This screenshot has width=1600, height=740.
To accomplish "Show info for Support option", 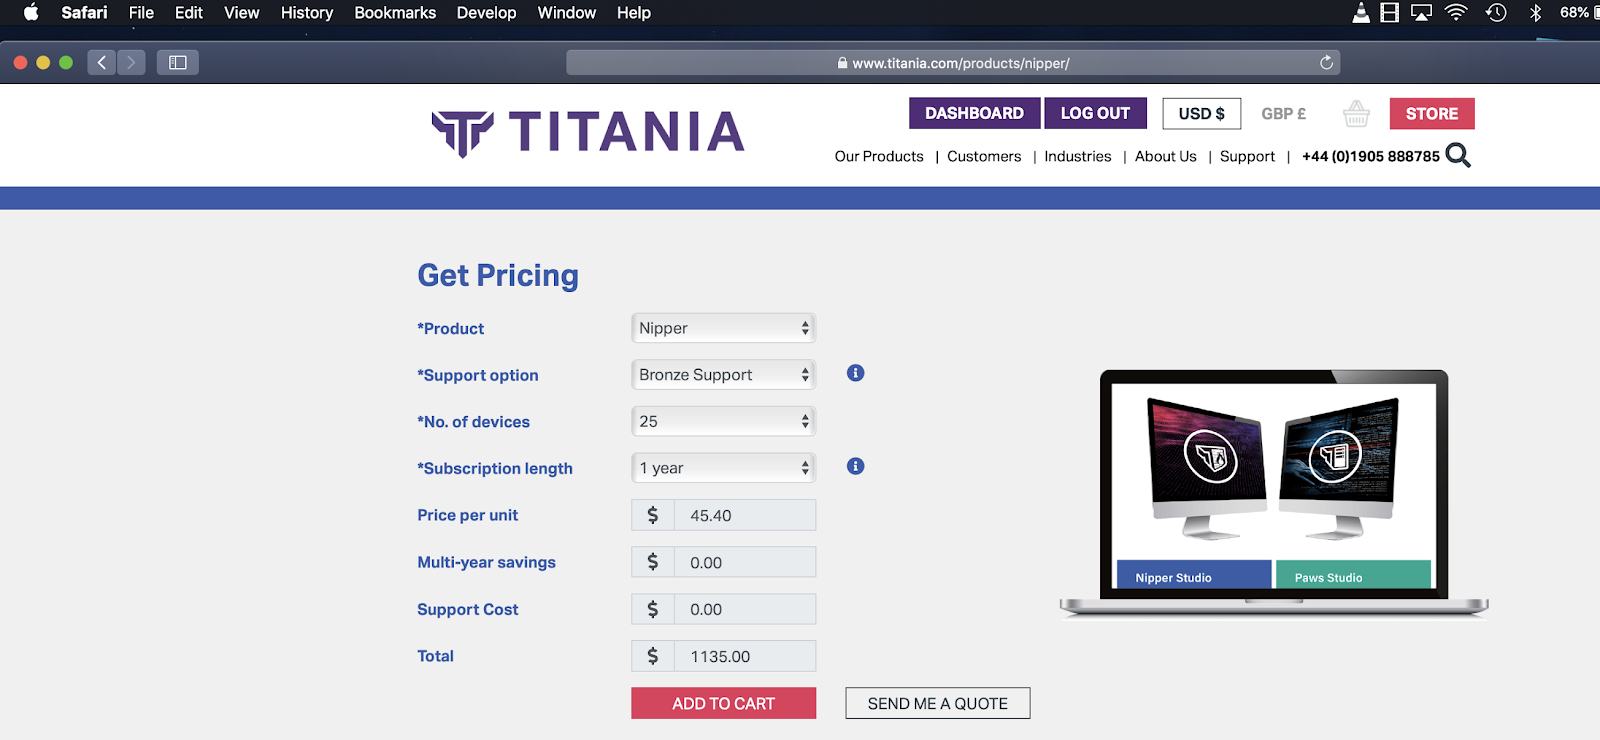I will (x=855, y=373).
